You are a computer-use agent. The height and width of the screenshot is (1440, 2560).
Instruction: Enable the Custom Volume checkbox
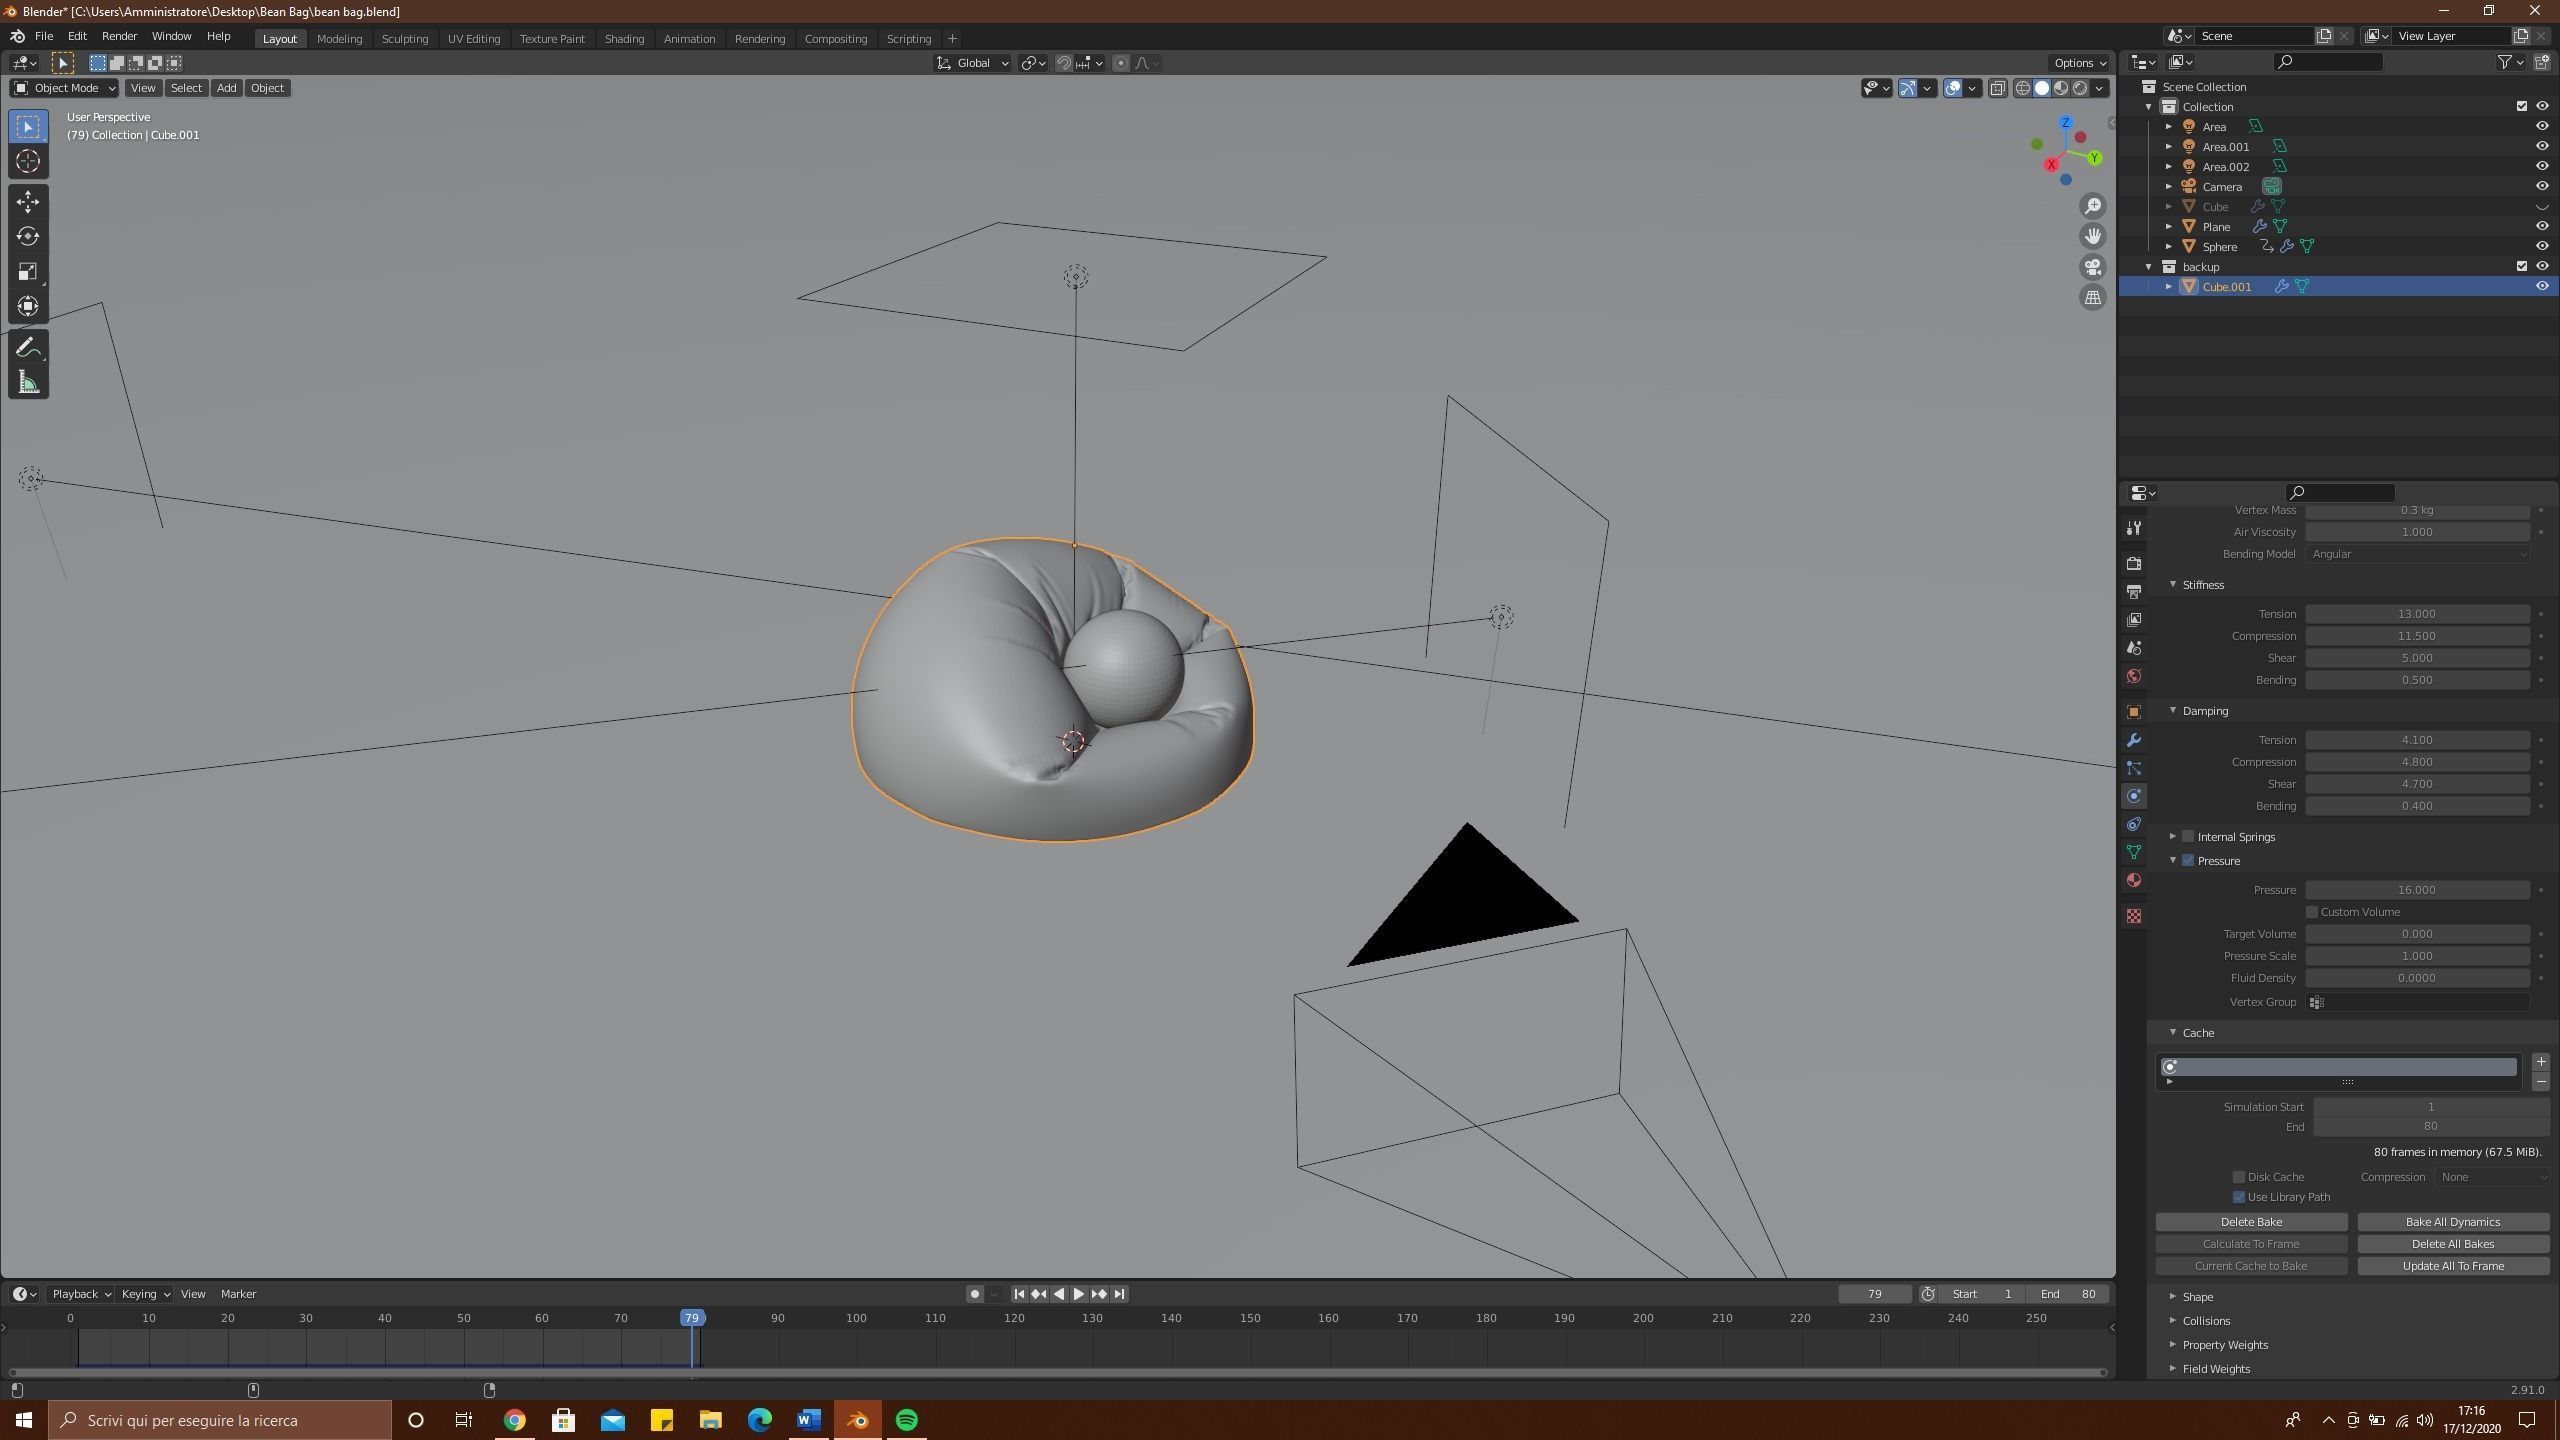(2312, 912)
